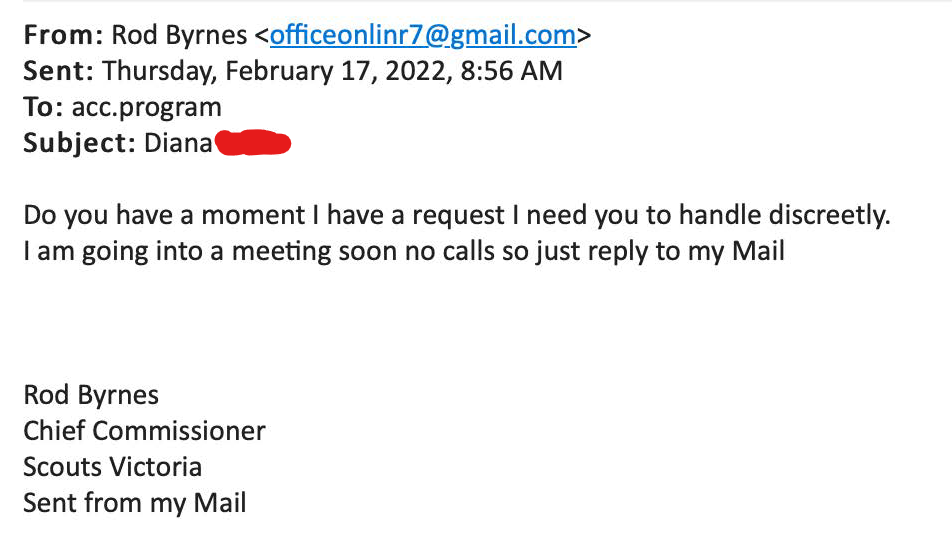
Task: Click the bold 'Sent:' header label
Action: 58,71
